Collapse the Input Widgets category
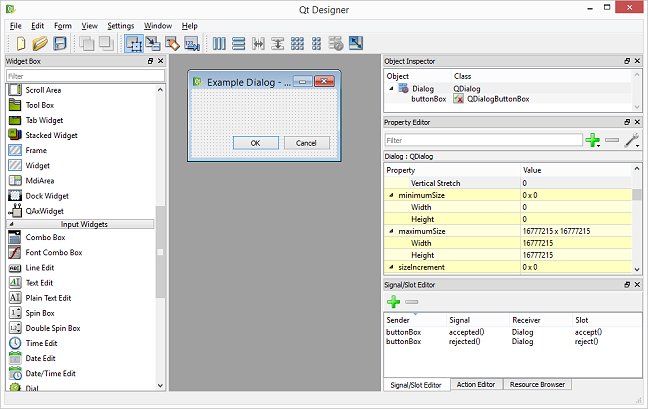This screenshot has width=648, height=409. [x=12, y=224]
